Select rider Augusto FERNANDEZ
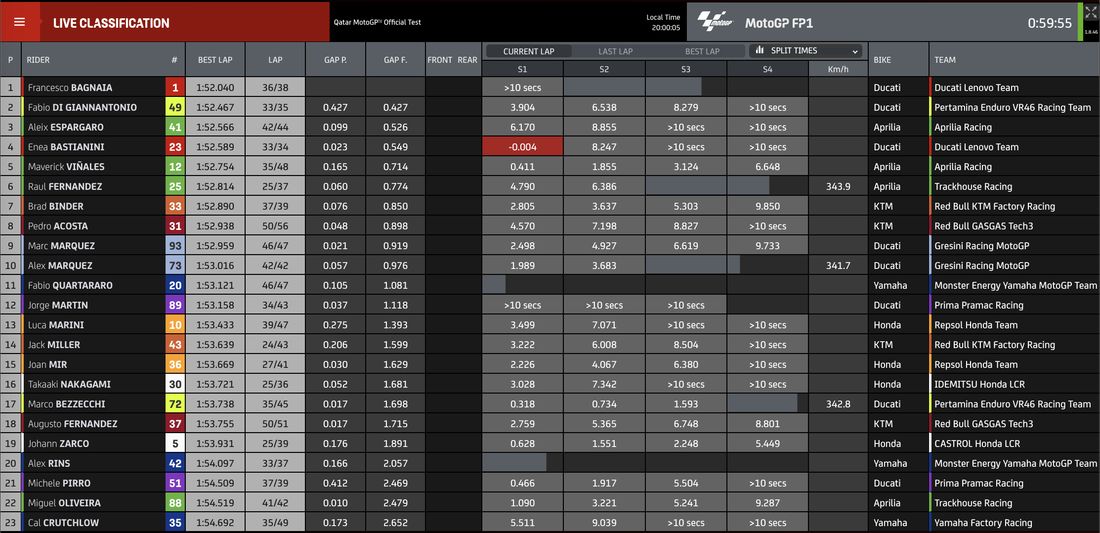 [x=72, y=424]
